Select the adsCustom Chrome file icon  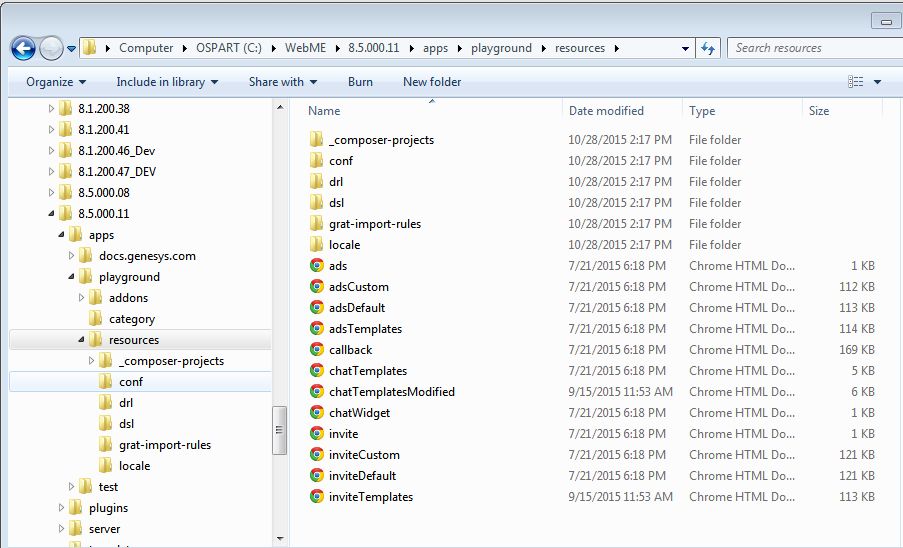pyautogui.click(x=317, y=287)
